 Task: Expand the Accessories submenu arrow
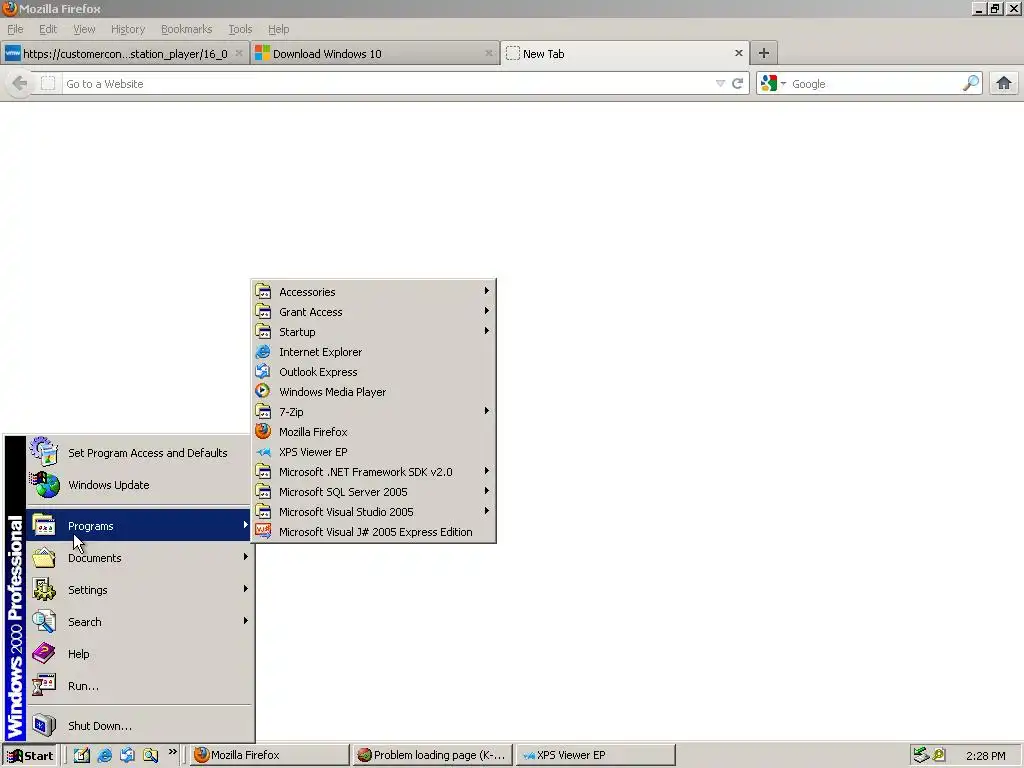pyautogui.click(x=487, y=291)
